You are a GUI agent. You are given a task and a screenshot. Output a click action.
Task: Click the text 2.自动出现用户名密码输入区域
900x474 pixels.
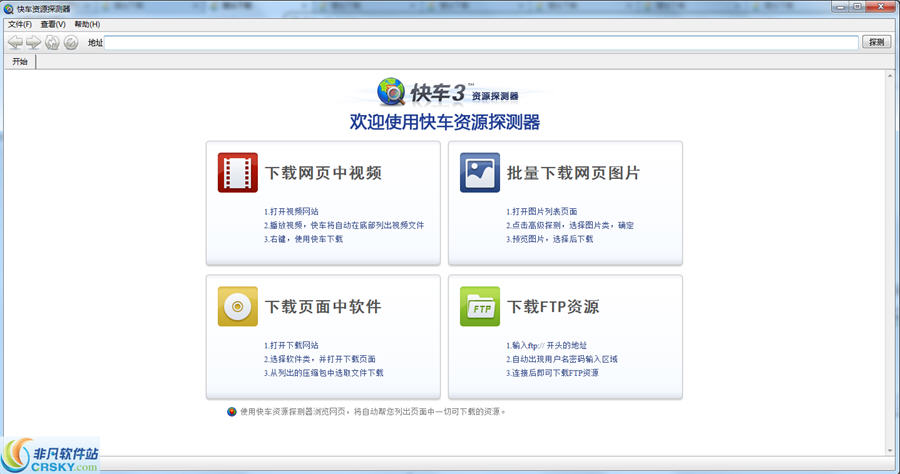(562, 359)
